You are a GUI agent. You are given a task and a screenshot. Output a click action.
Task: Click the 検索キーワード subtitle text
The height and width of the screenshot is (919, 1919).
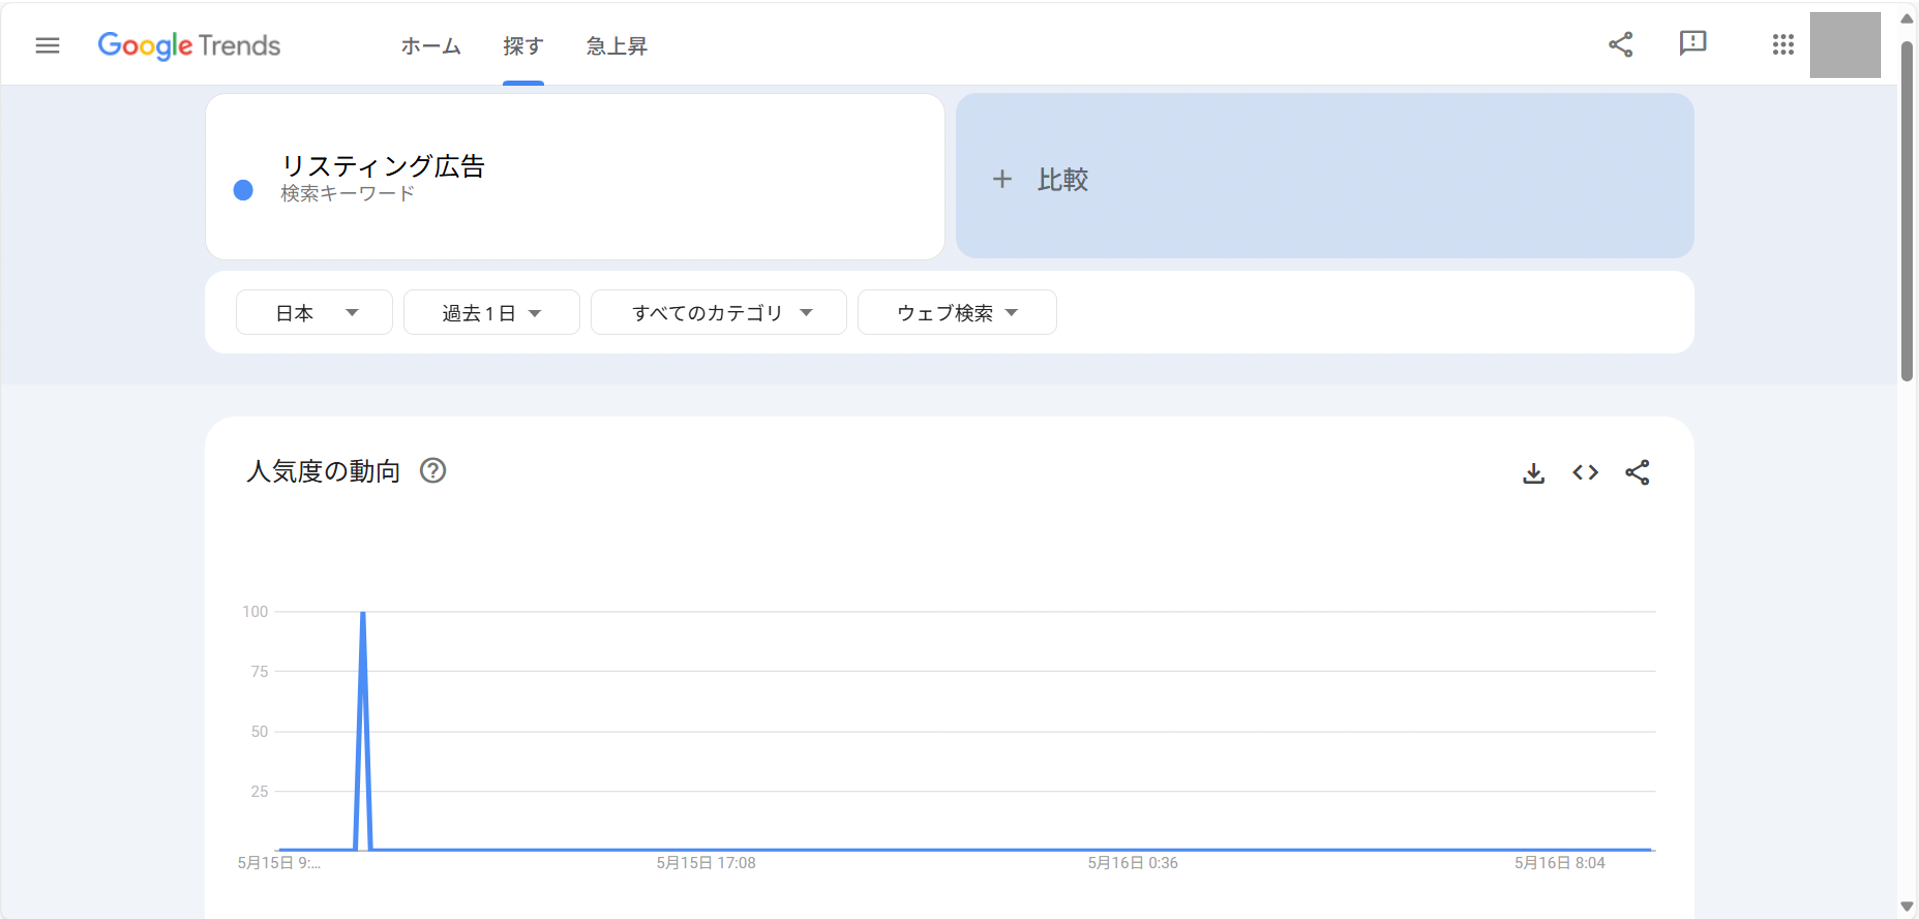click(x=348, y=194)
